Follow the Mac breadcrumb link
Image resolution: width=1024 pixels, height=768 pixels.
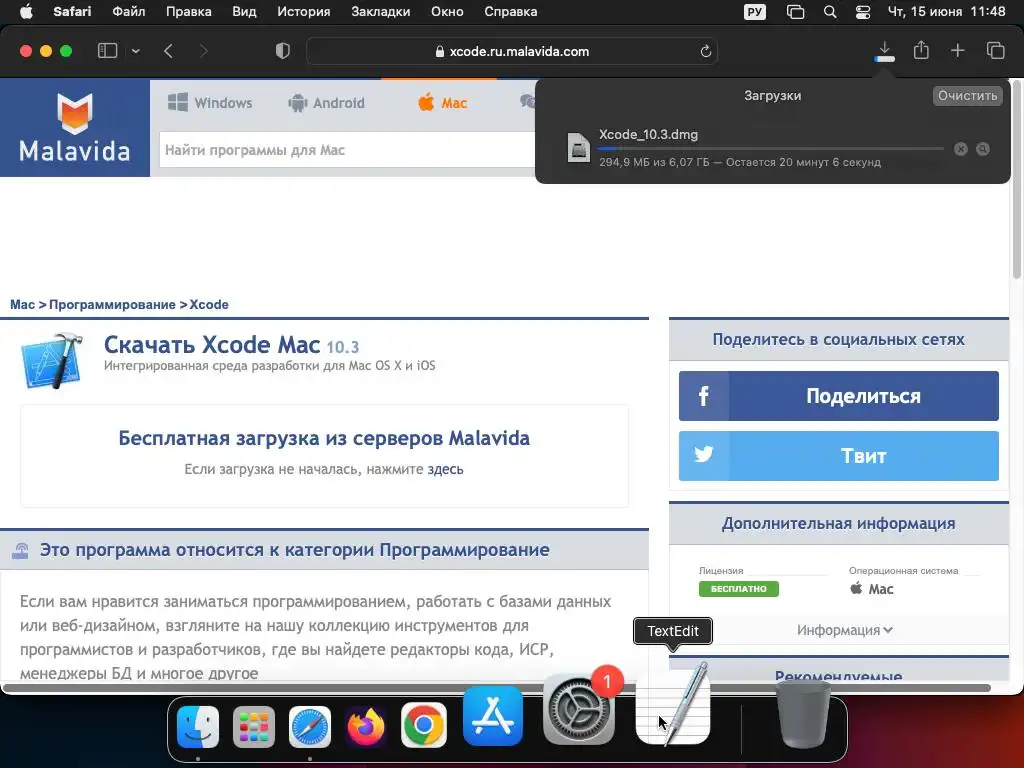coord(22,304)
